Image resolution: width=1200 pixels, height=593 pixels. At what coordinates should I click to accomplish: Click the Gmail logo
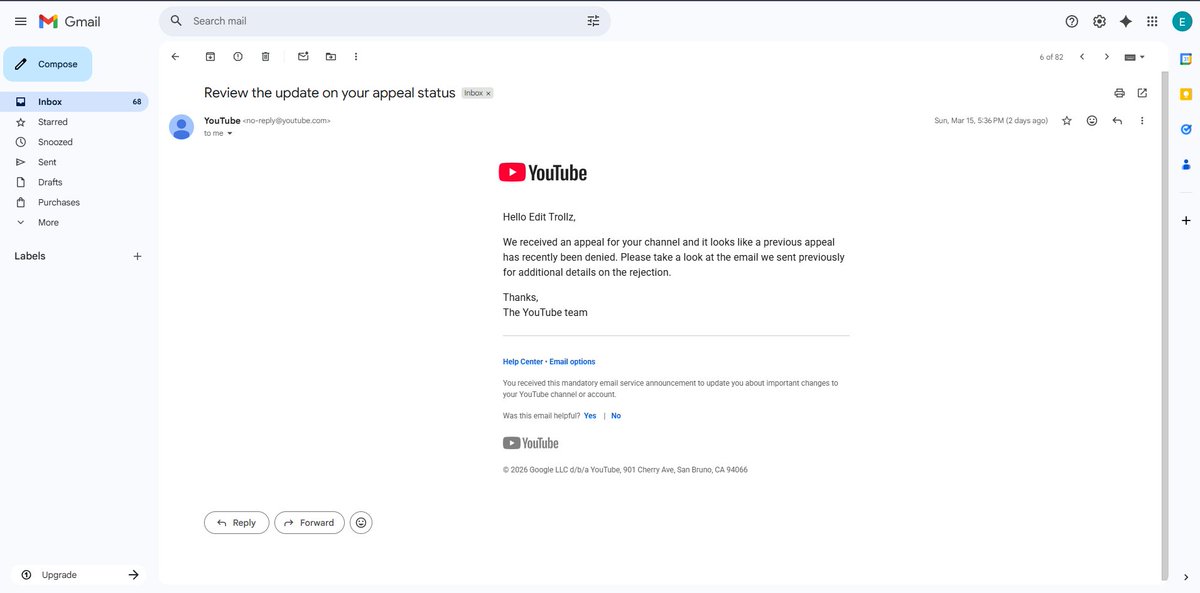pyautogui.click(x=69, y=21)
